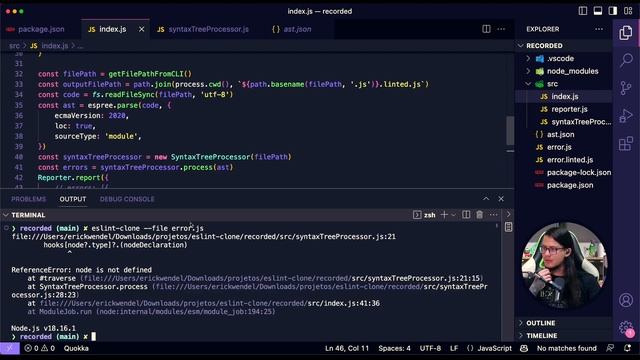Image resolution: width=640 pixels, height=360 pixels.
Task: Open the Manage gear settings icon
Action: click(x=626, y=327)
